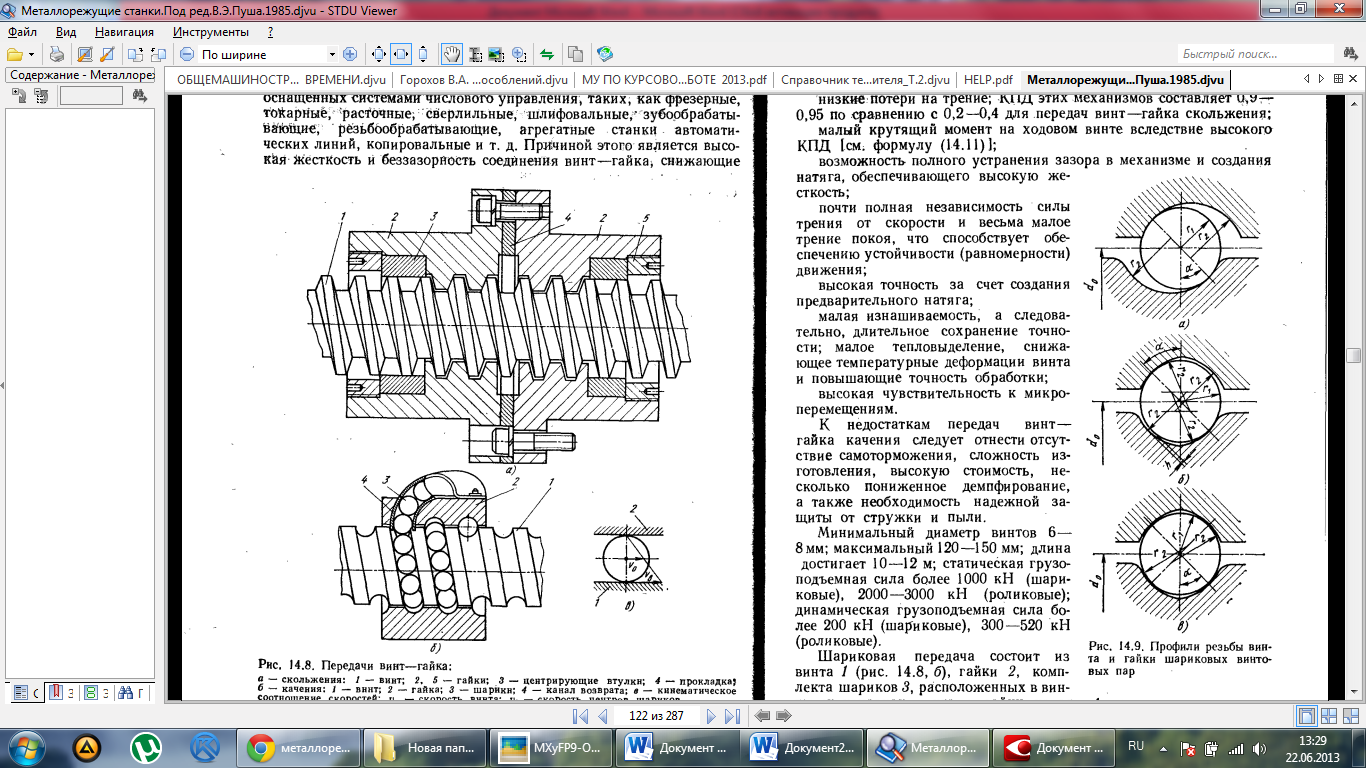Image resolution: width=1366 pixels, height=768 pixels.
Task: Open Windows Start button
Action: 26,747
